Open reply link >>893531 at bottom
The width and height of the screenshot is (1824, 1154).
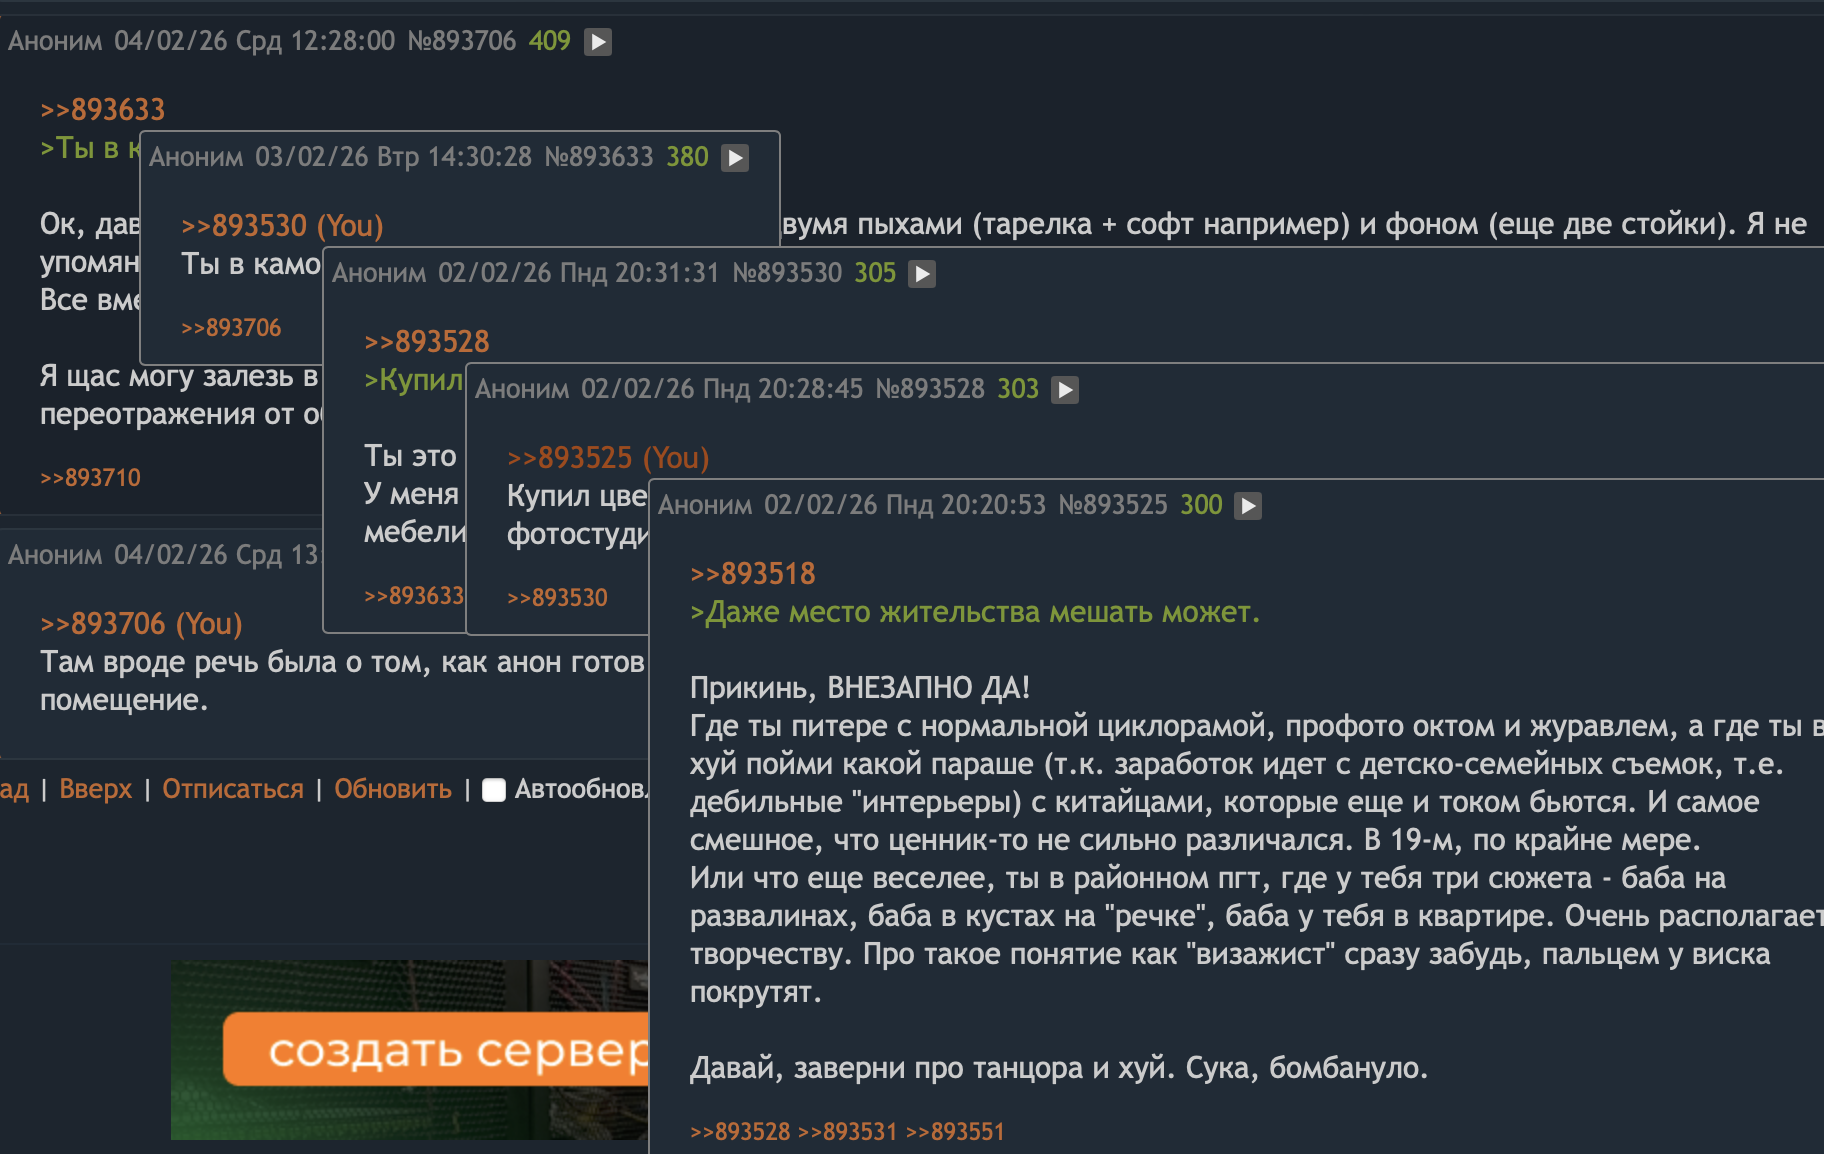click(847, 1131)
